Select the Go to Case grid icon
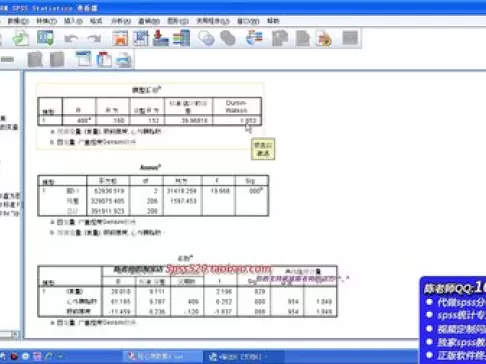 click(x=140, y=38)
